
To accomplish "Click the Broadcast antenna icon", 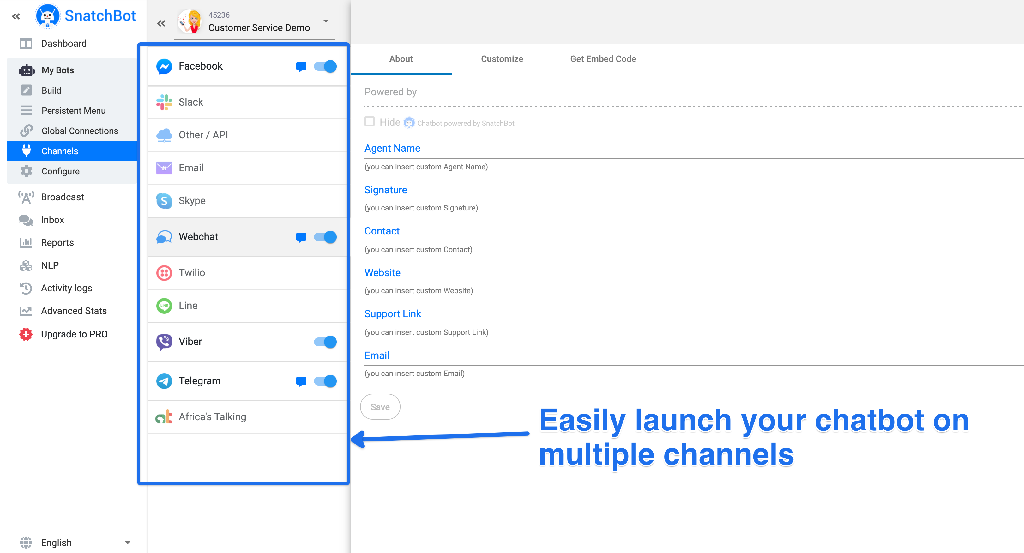I will pyautogui.click(x=26, y=197).
